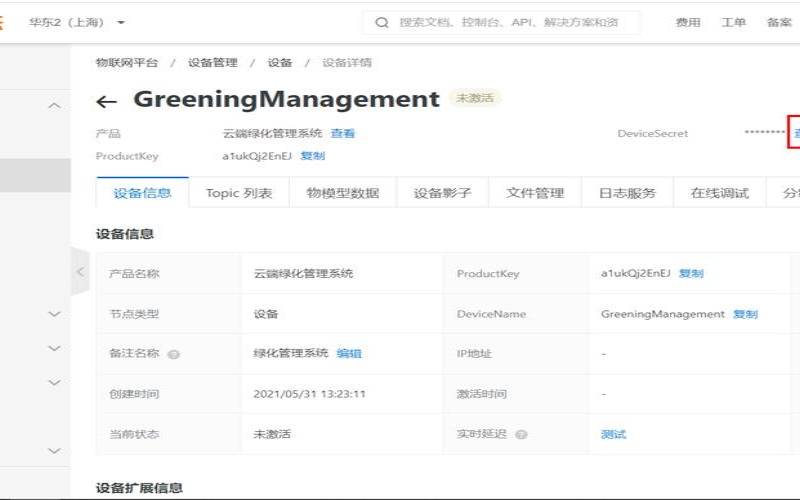Viewport: 800px width, 500px height.
Task: Collapse the sidebar section with up chevron
Action: [54, 106]
